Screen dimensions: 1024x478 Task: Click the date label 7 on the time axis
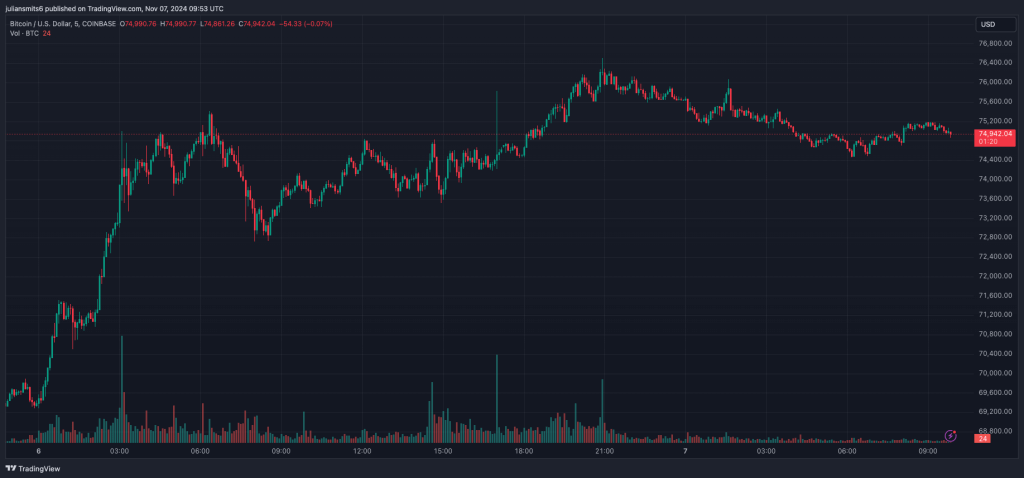click(685, 451)
